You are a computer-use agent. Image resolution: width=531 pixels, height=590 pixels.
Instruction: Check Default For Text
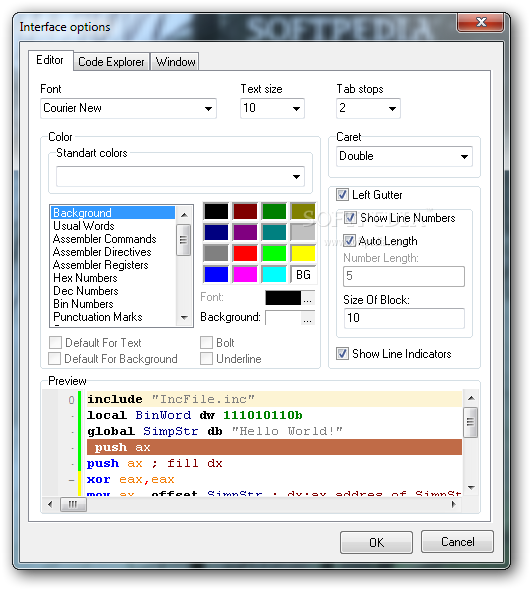pyautogui.click(x=55, y=342)
